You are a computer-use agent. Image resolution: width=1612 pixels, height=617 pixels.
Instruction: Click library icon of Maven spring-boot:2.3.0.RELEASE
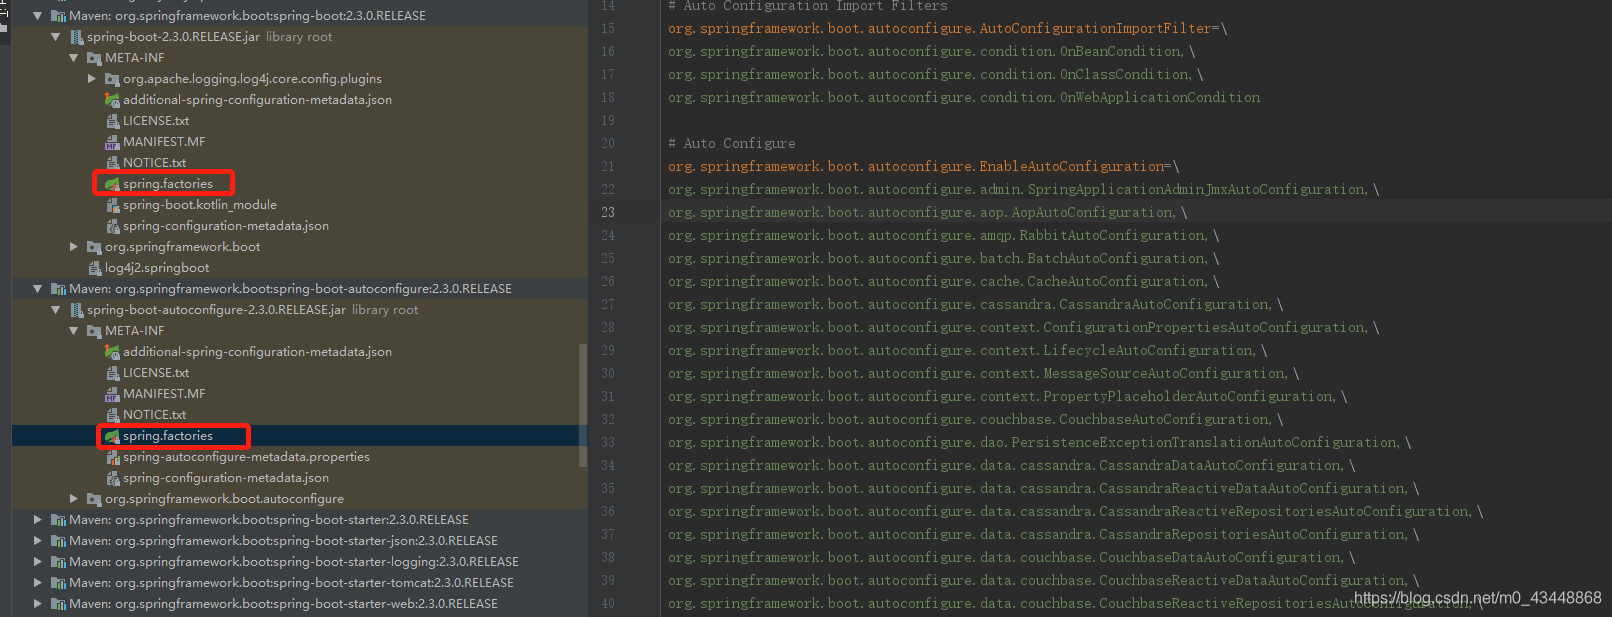58,16
